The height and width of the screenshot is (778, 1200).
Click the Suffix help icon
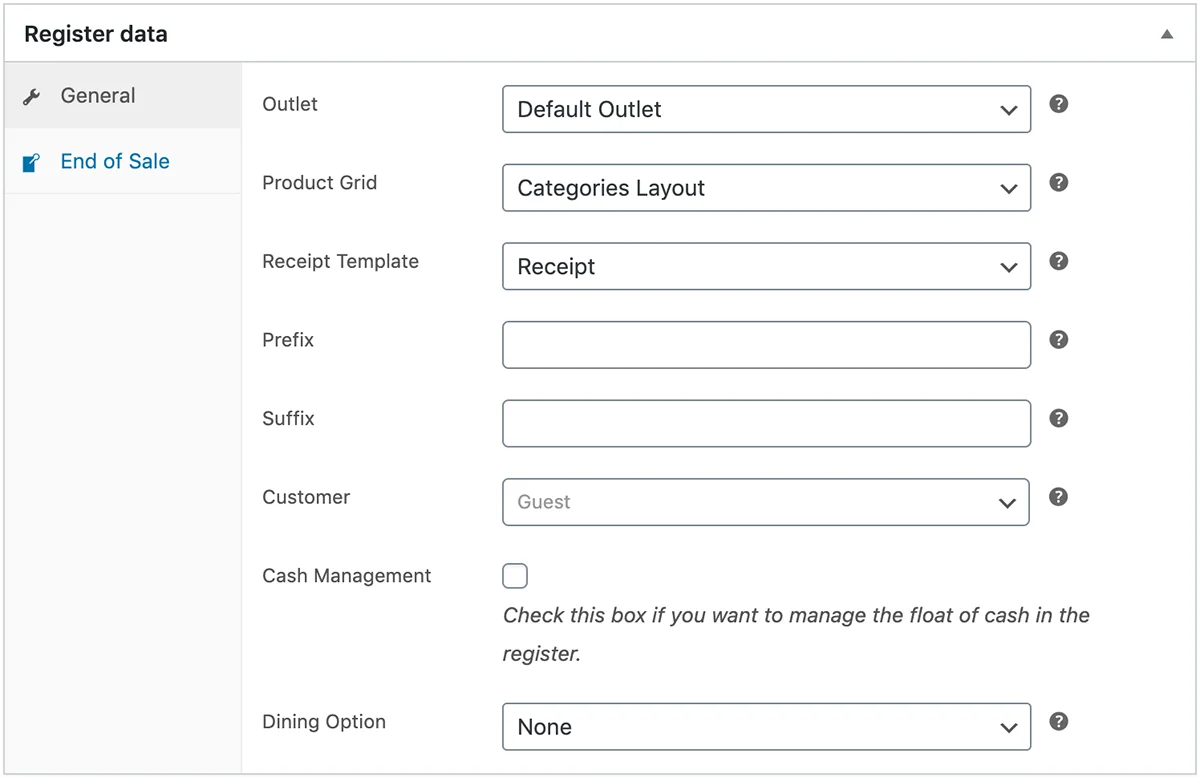click(1058, 418)
